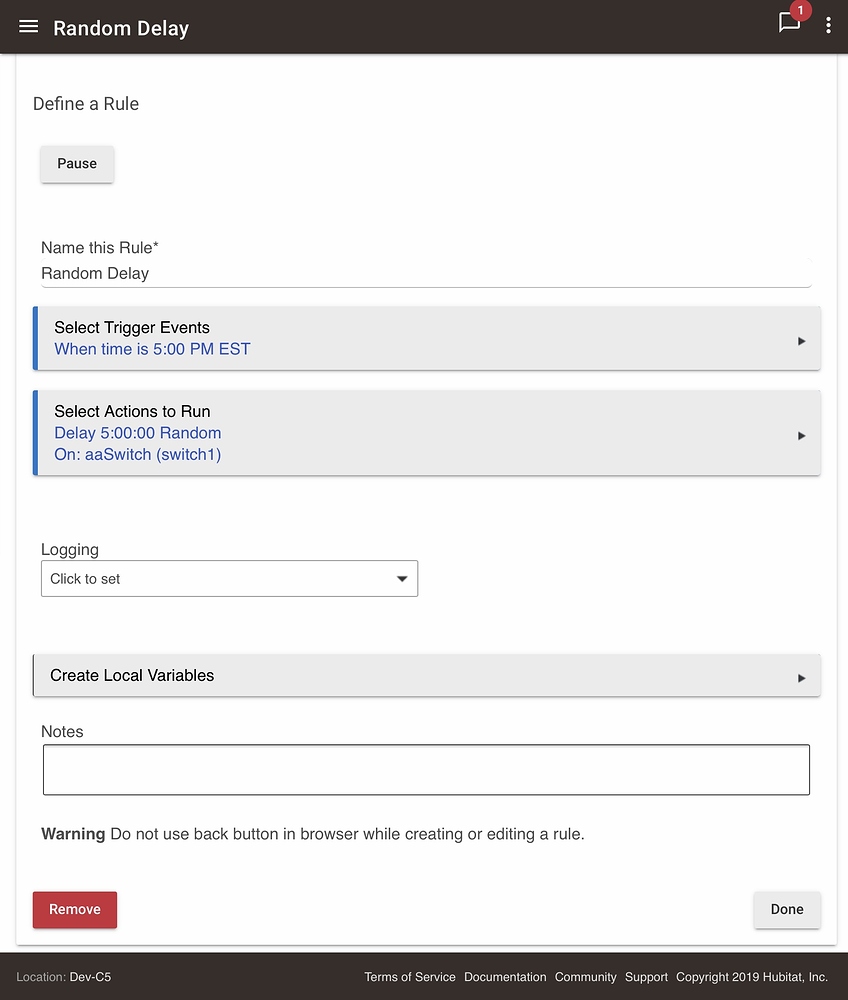This screenshot has height=1000, width=848.
Task: Finish editing with the Done button
Action: 787,909
